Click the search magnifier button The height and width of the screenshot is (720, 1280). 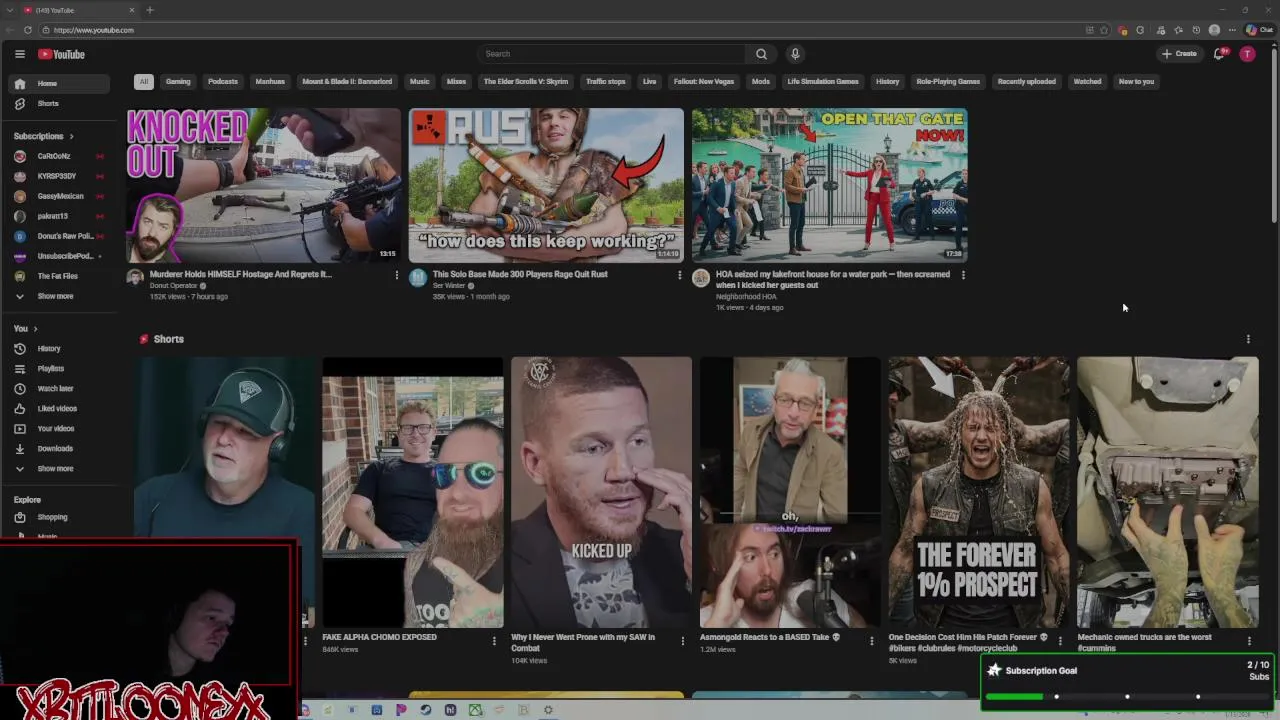pyautogui.click(x=761, y=54)
